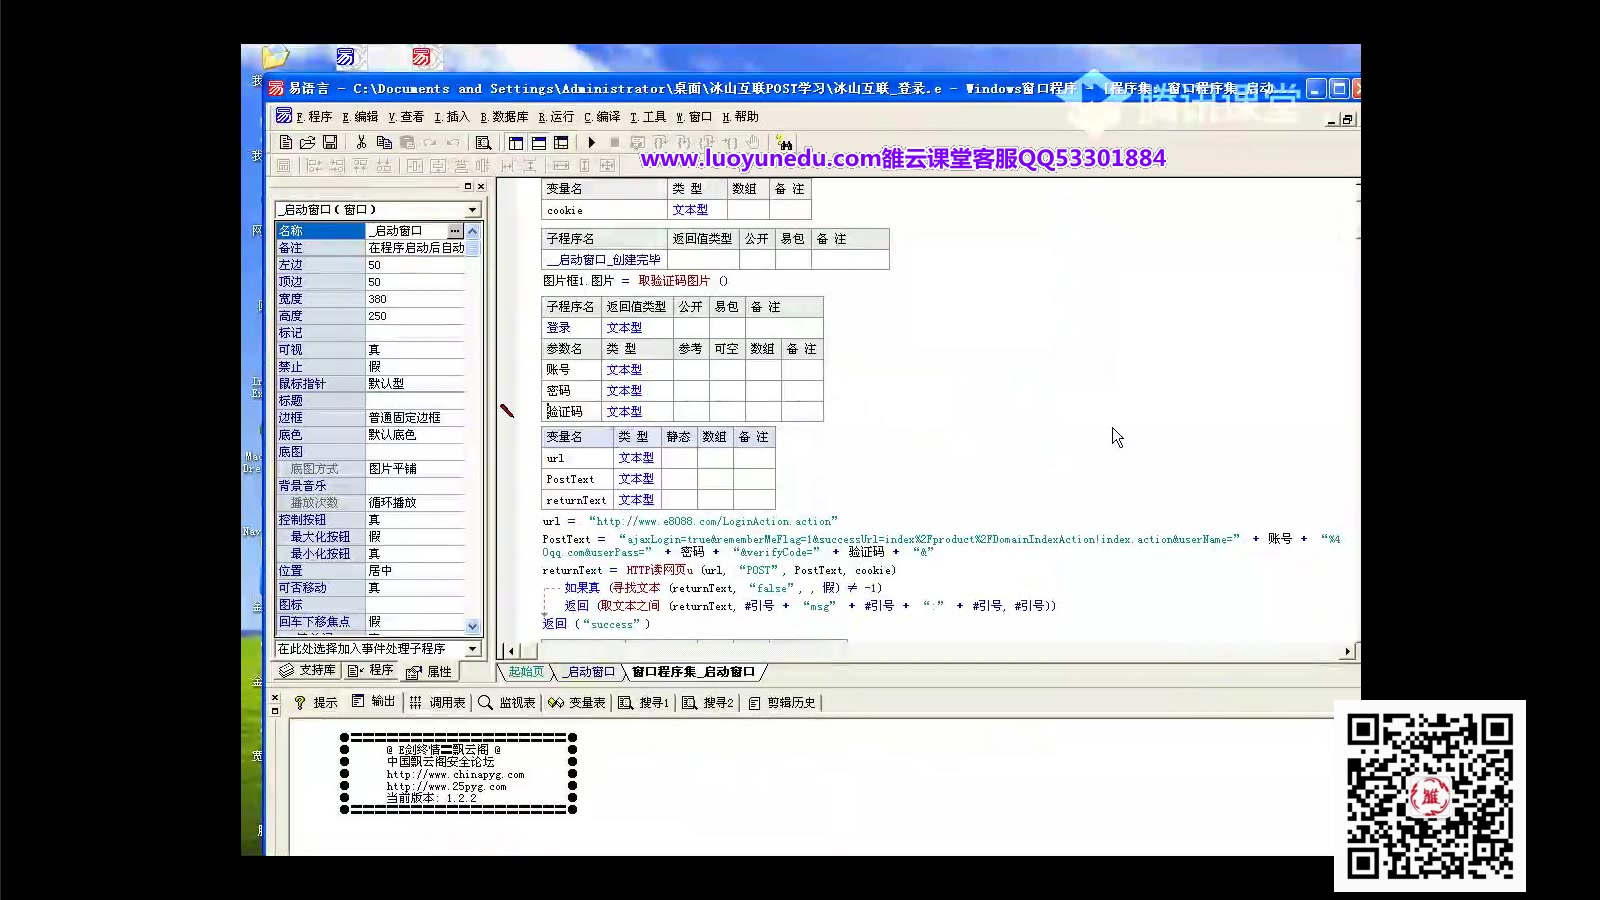Click the second 易语言 desktop shortcut icon

point(422,57)
